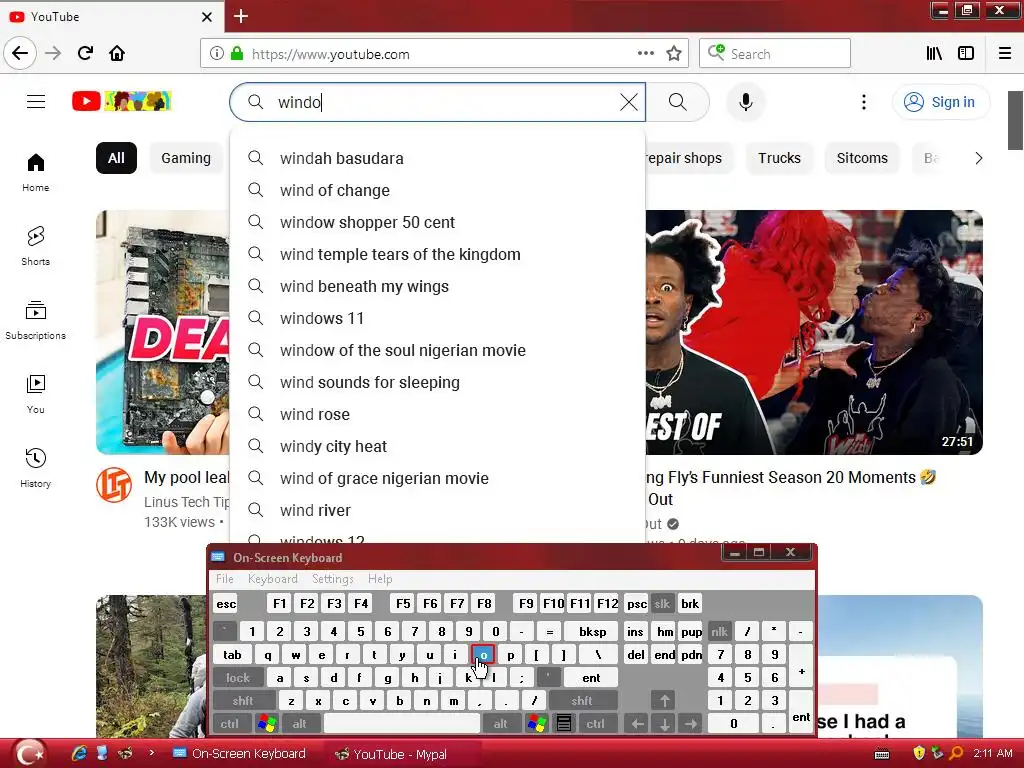The width and height of the screenshot is (1024, 768).
Task: Choose suggestion 'windy city heat'
Action: pos(438,446)
